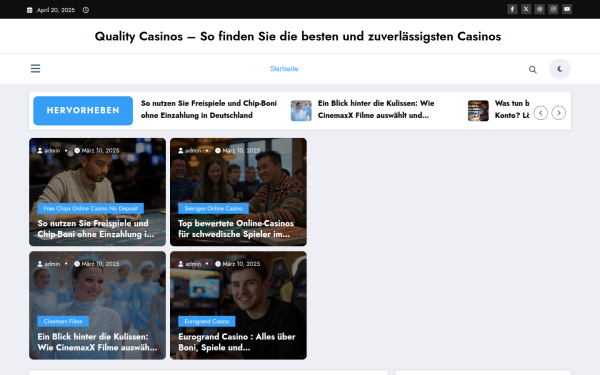Toggle dark mode with the moon button
This screenshot has width=600, height=375.
pos(560,69)
